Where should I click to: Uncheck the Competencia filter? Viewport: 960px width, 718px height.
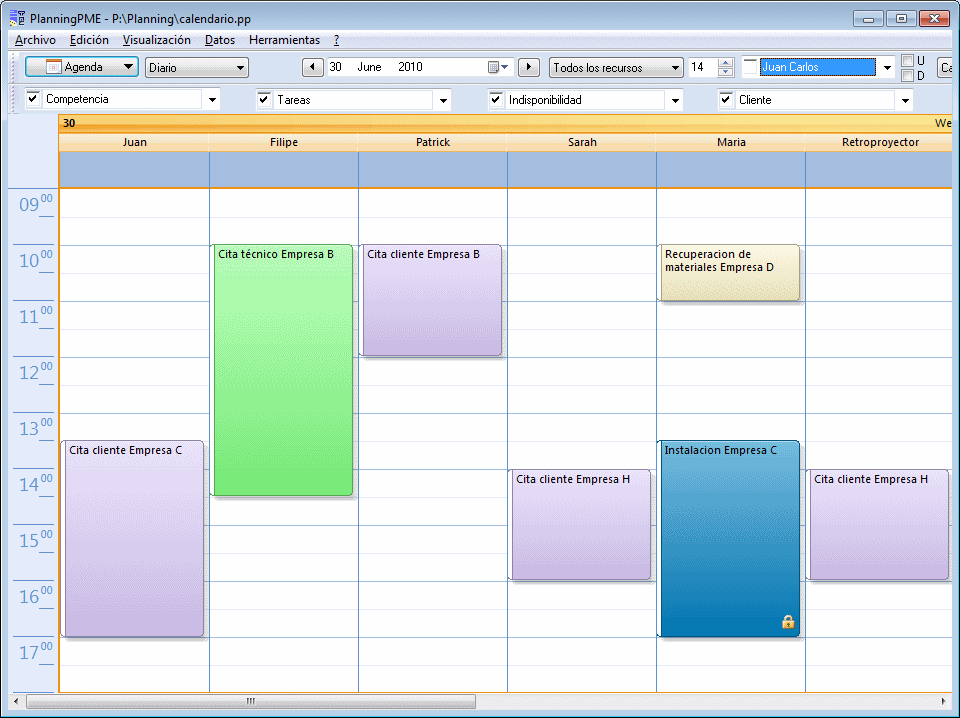pos(34,100)
